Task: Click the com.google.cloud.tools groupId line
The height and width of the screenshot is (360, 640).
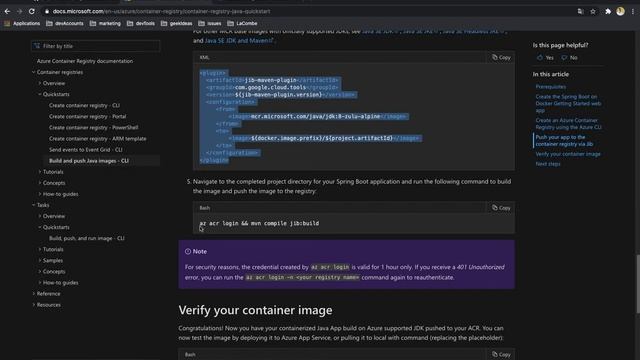Action: (272, 87)
